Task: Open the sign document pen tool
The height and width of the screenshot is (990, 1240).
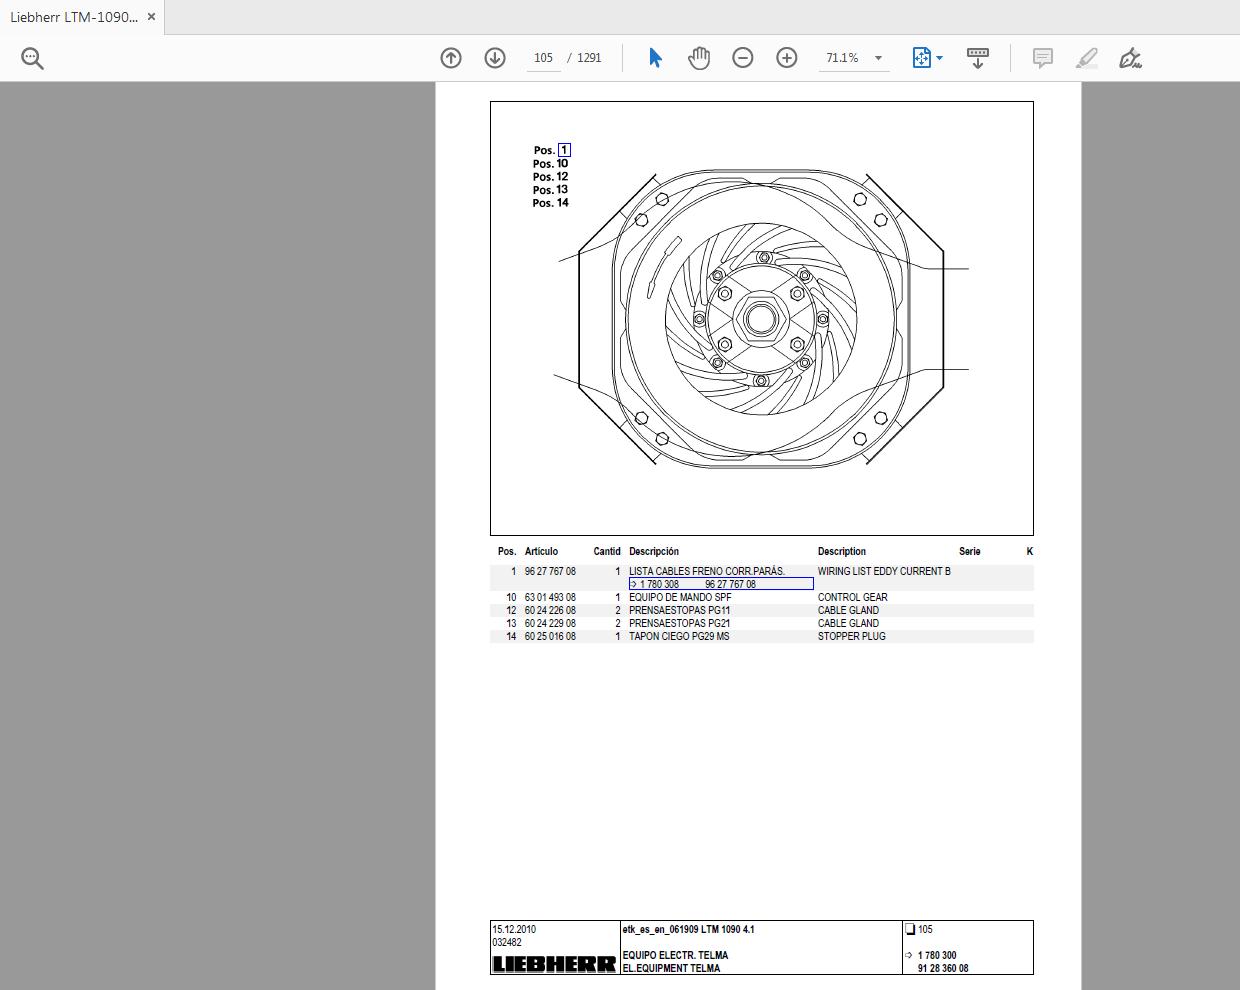Action: click(x=1131, y=58)
